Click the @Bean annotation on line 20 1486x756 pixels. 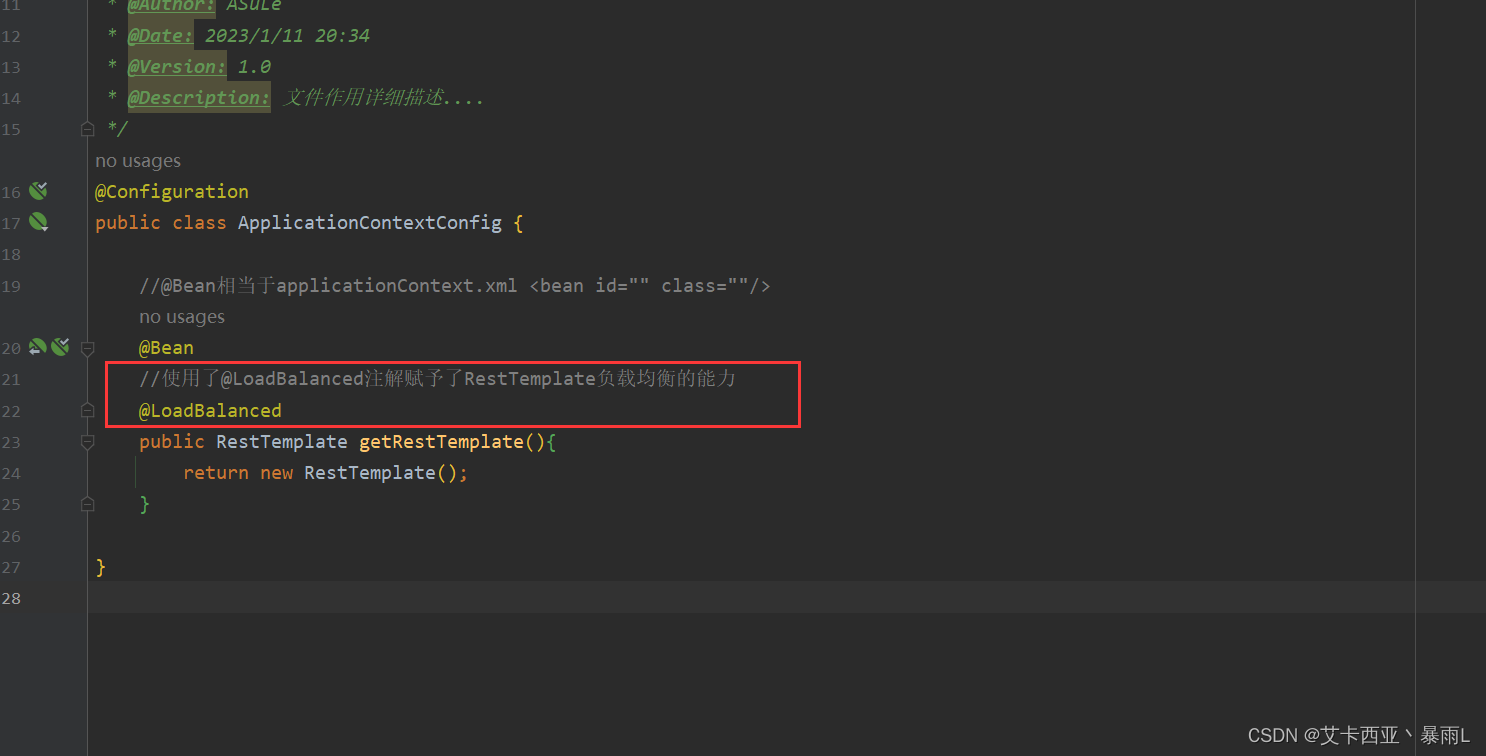pos(166,347)
